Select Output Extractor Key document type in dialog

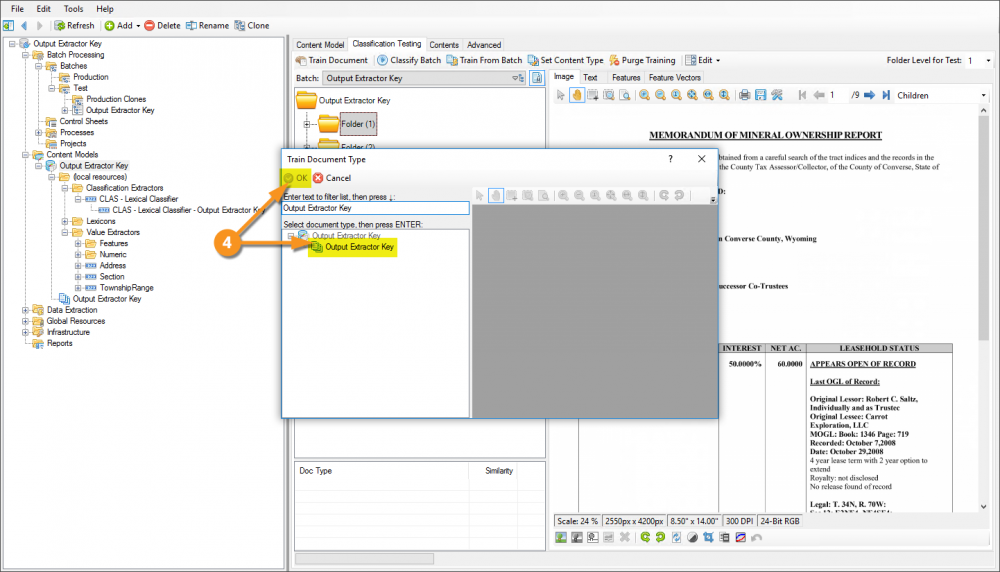359,247
